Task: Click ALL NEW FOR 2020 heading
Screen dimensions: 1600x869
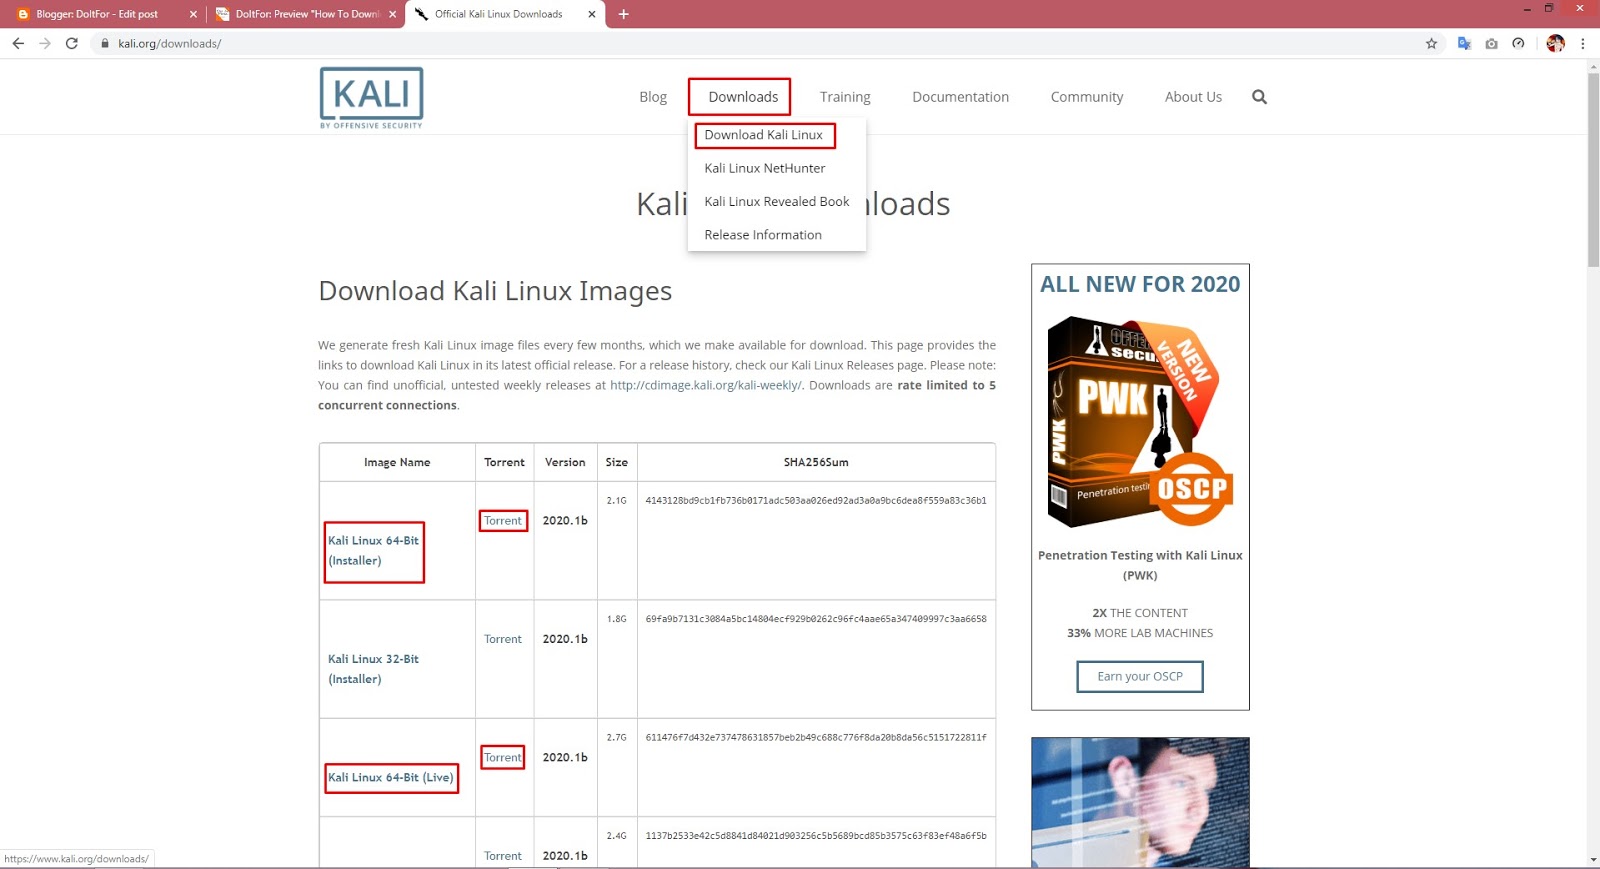Action: pyautogui.click(x=1140, y=285)
